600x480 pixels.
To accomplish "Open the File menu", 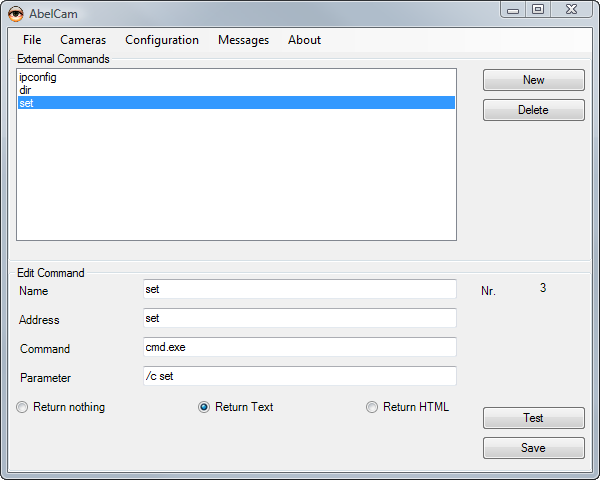I will coord(32,40).
